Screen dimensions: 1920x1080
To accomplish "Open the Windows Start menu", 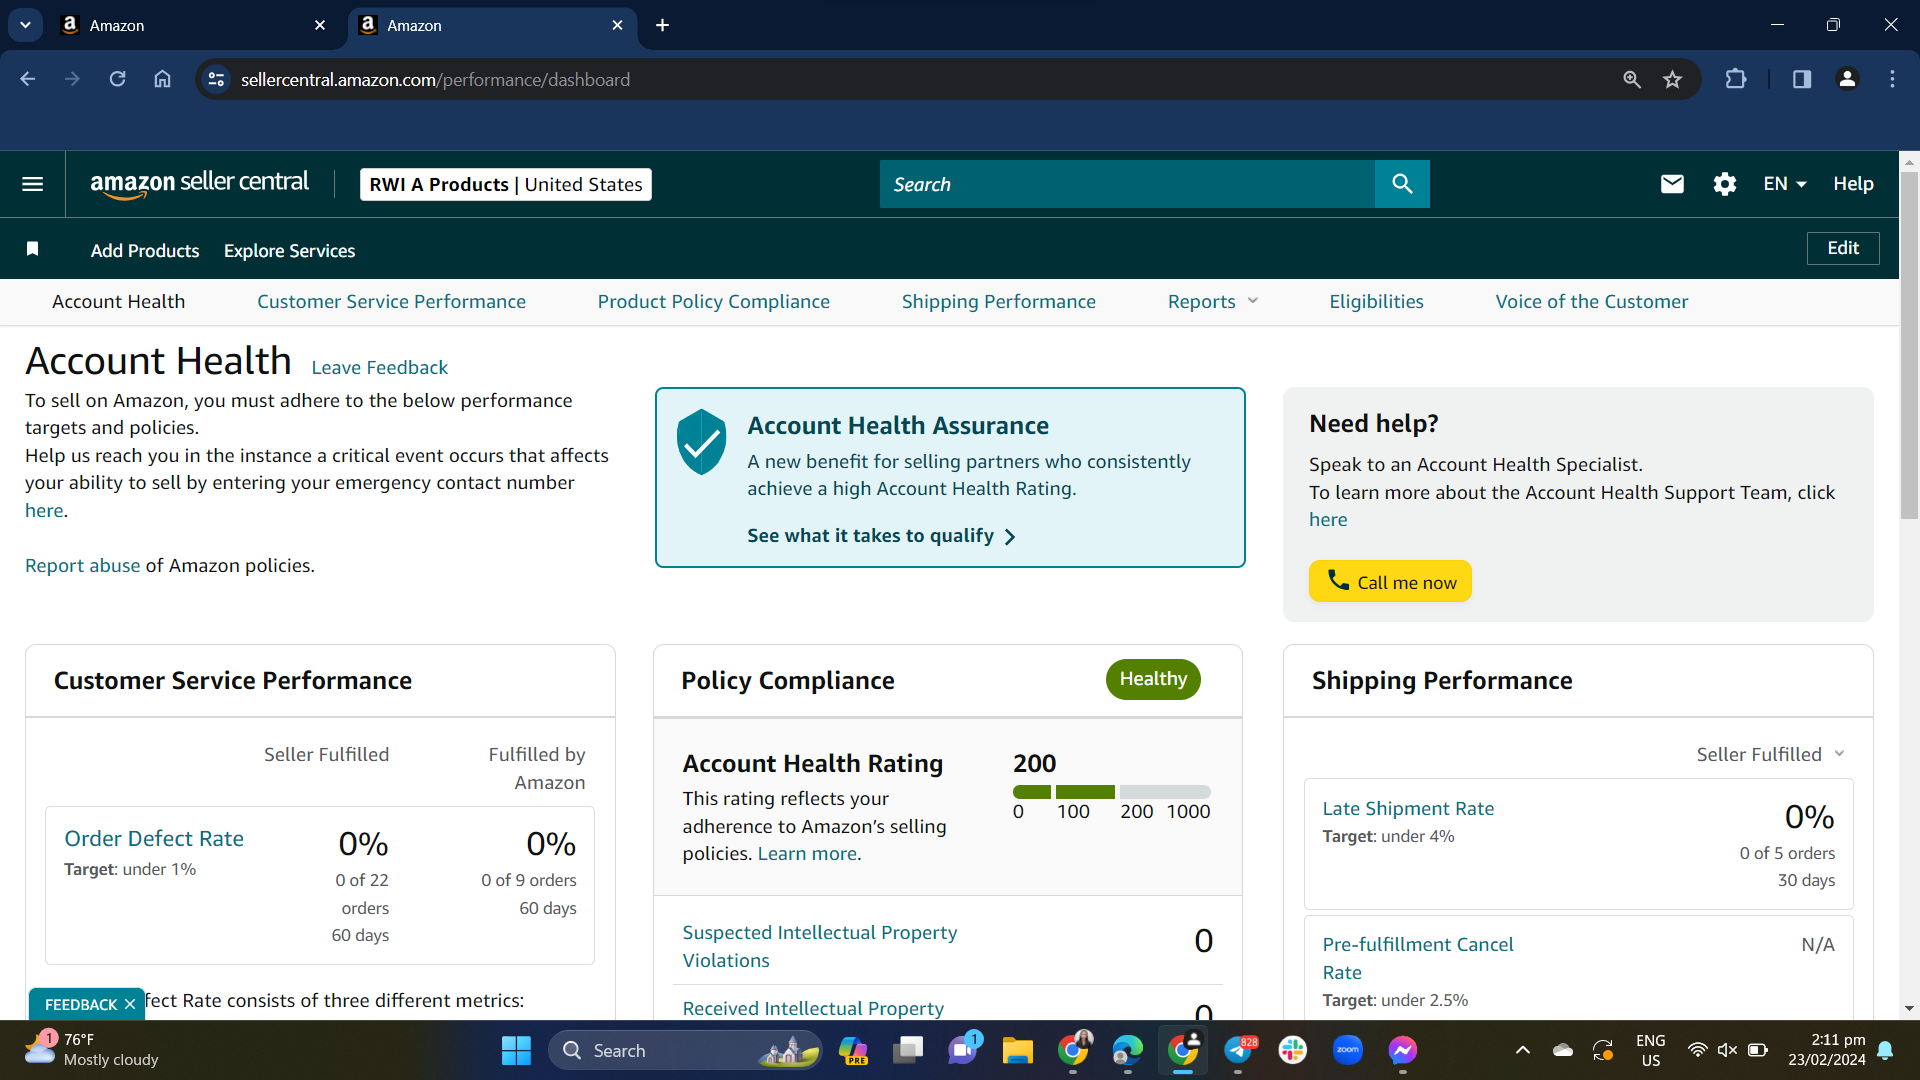I will [x=516, y=1050].
